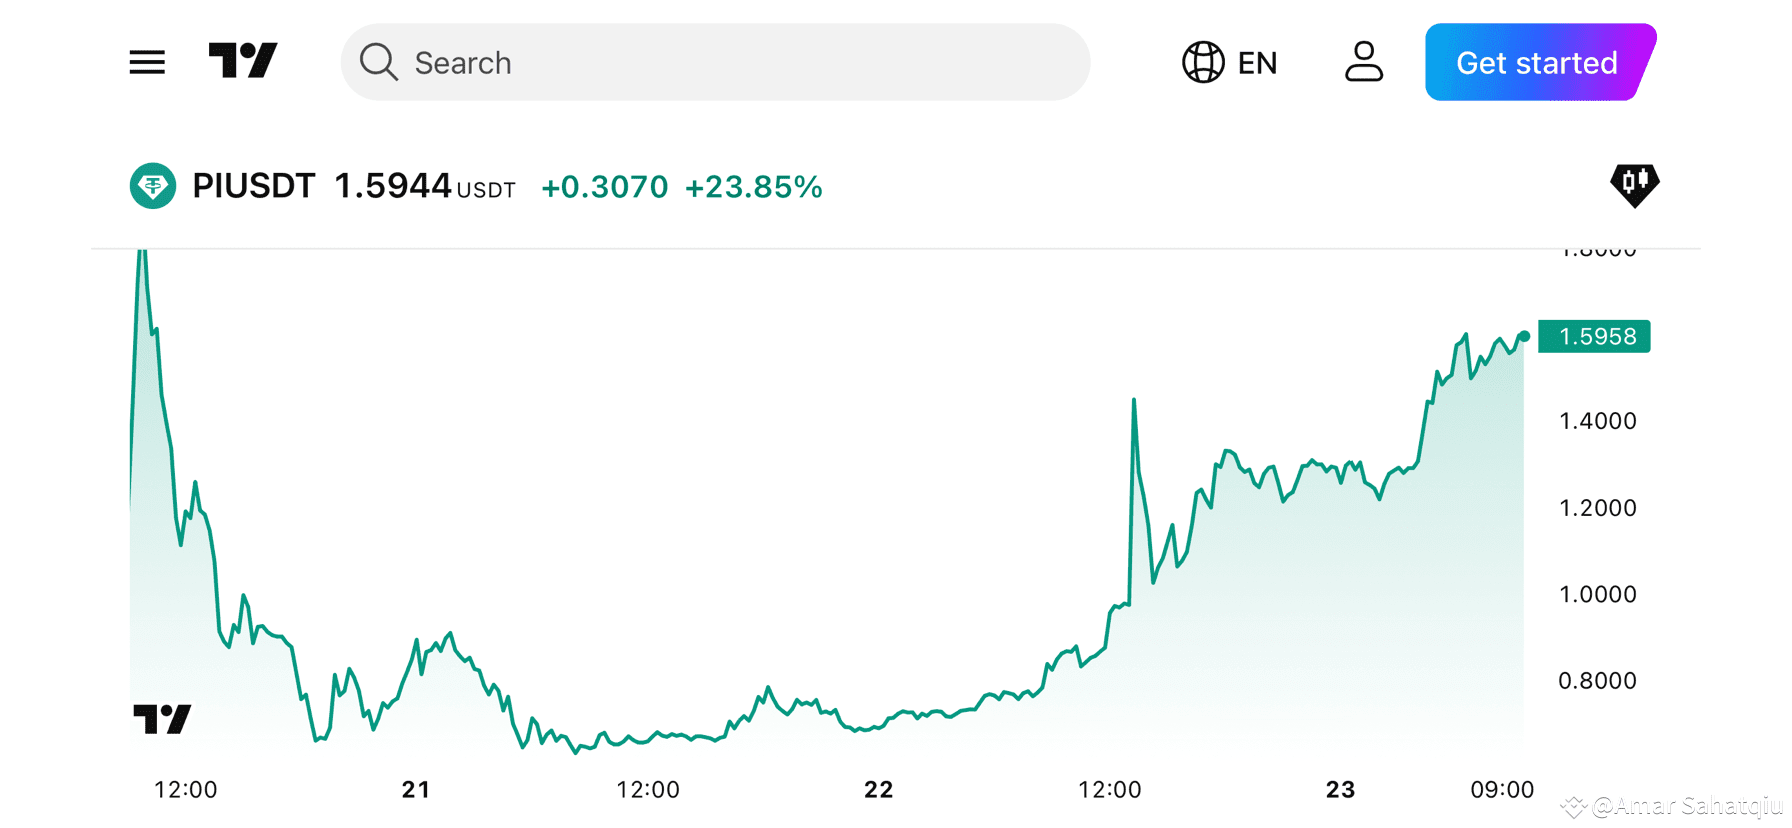Select the PIUSDT symbol name
This screenshot has height=828, width=1792.
point(253,185)
